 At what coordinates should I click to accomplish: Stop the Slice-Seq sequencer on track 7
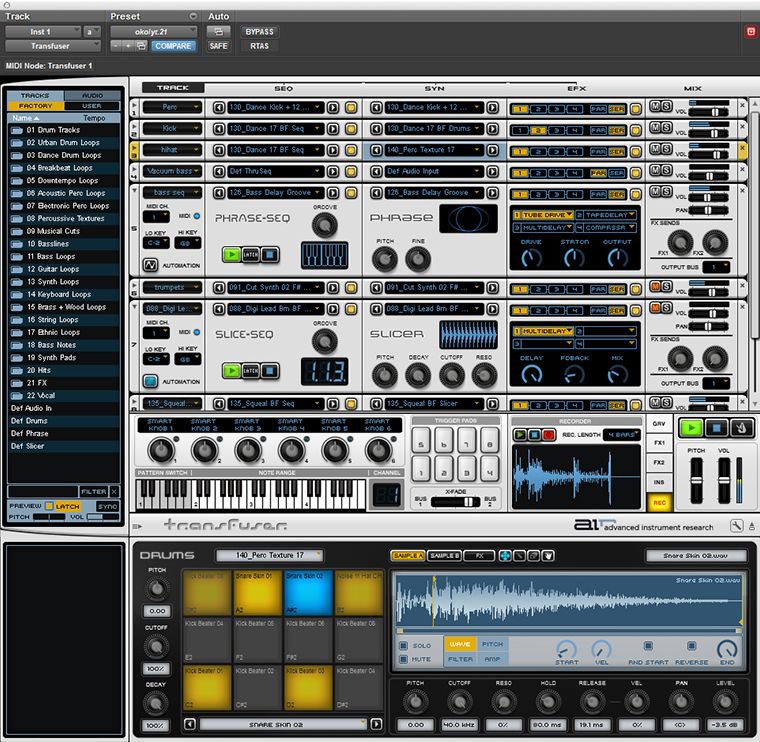click(269, 370)
